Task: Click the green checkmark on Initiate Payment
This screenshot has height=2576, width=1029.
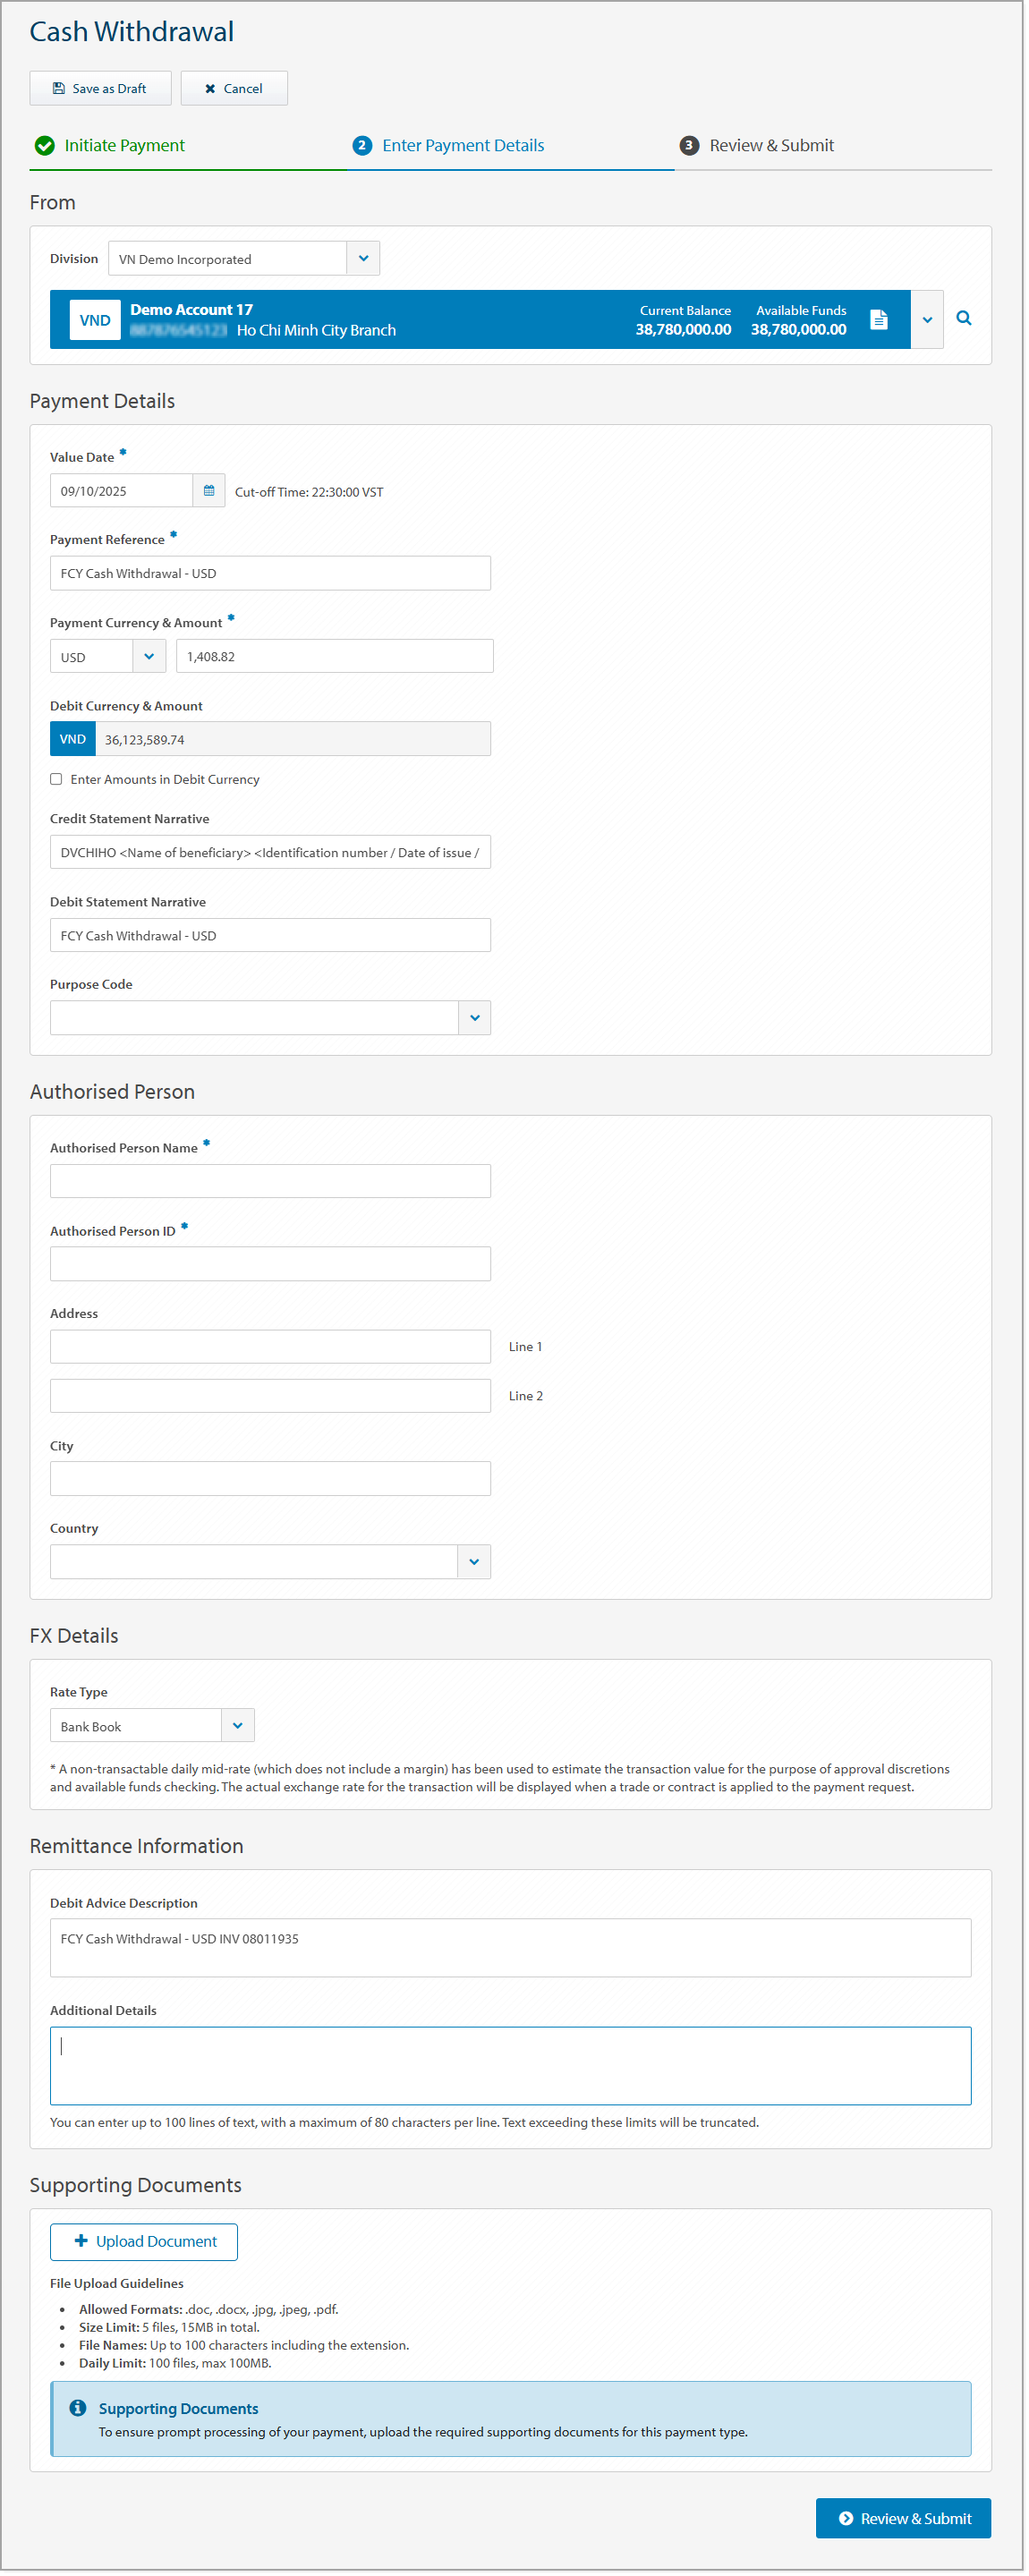Action: pos(45,146)
